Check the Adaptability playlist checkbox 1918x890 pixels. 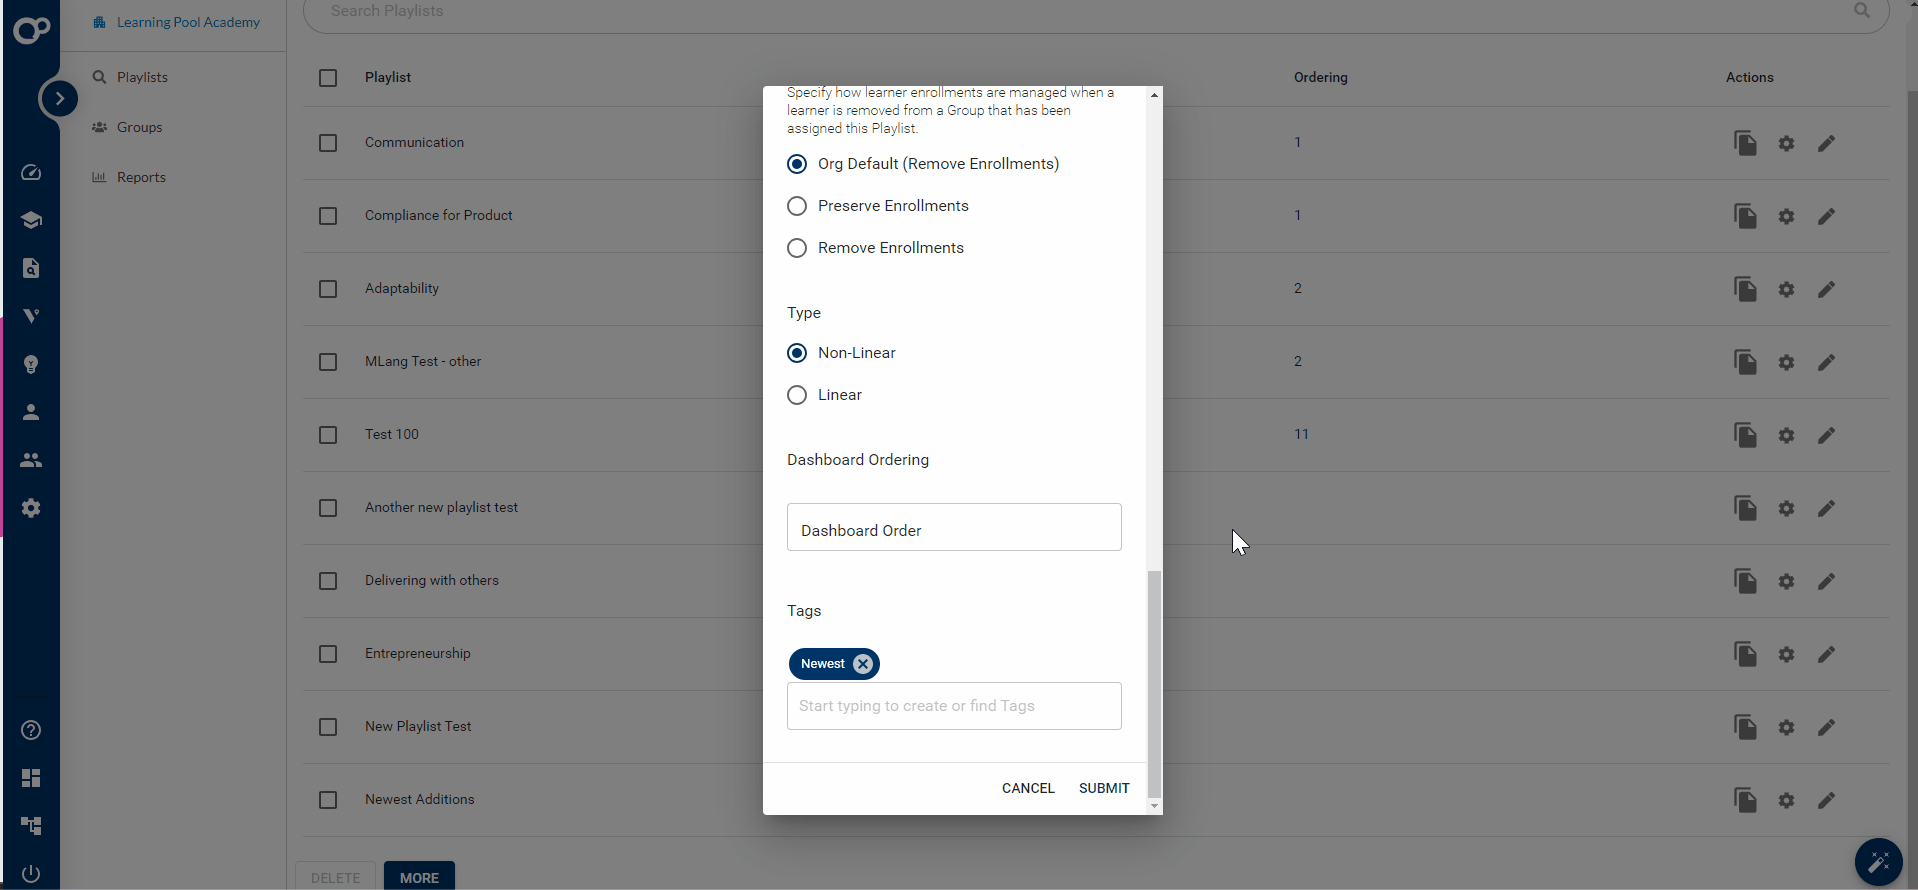328,289
